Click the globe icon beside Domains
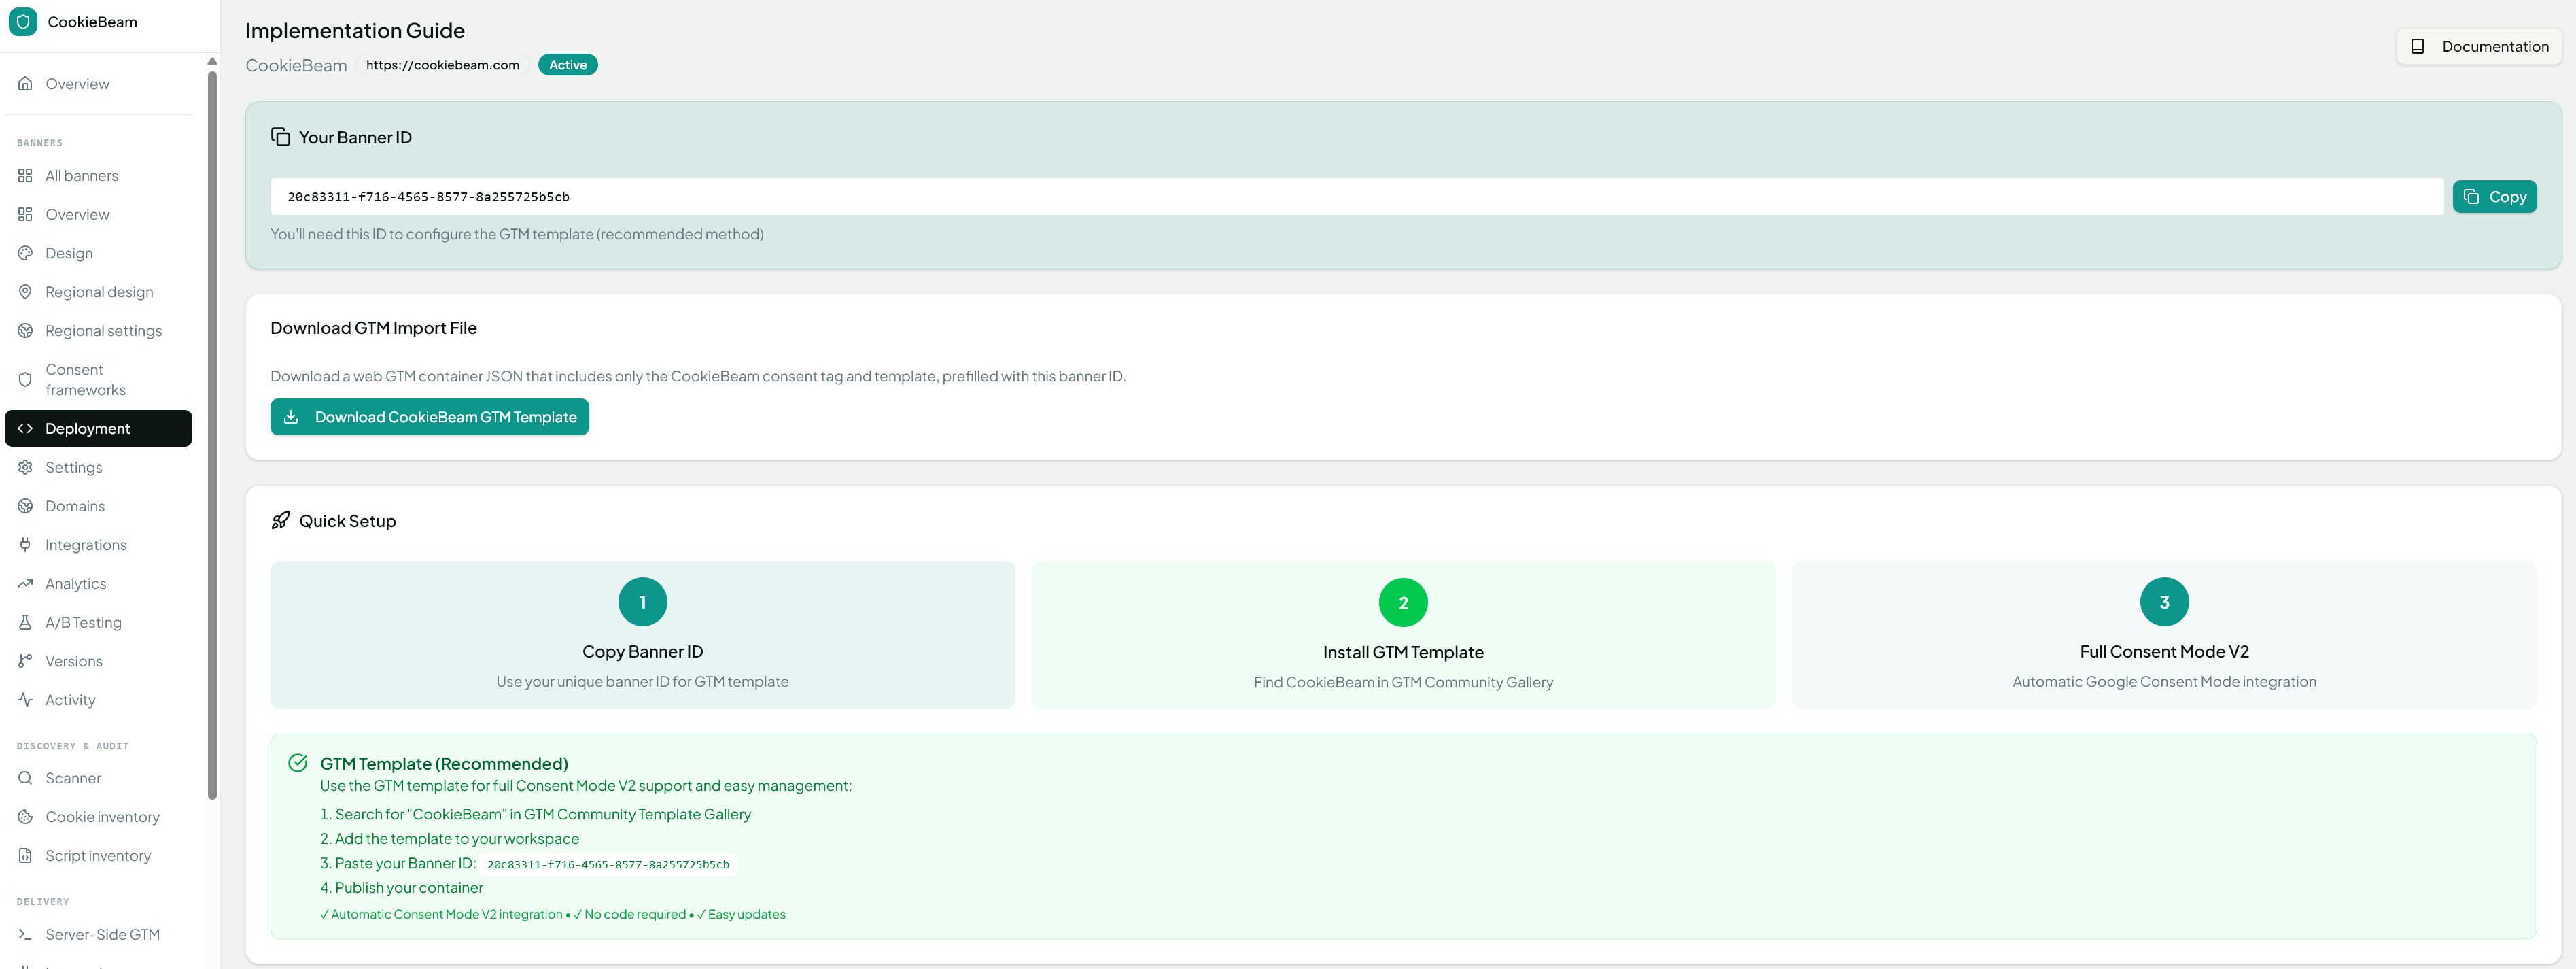2576x969 pixels. (25, 506)
